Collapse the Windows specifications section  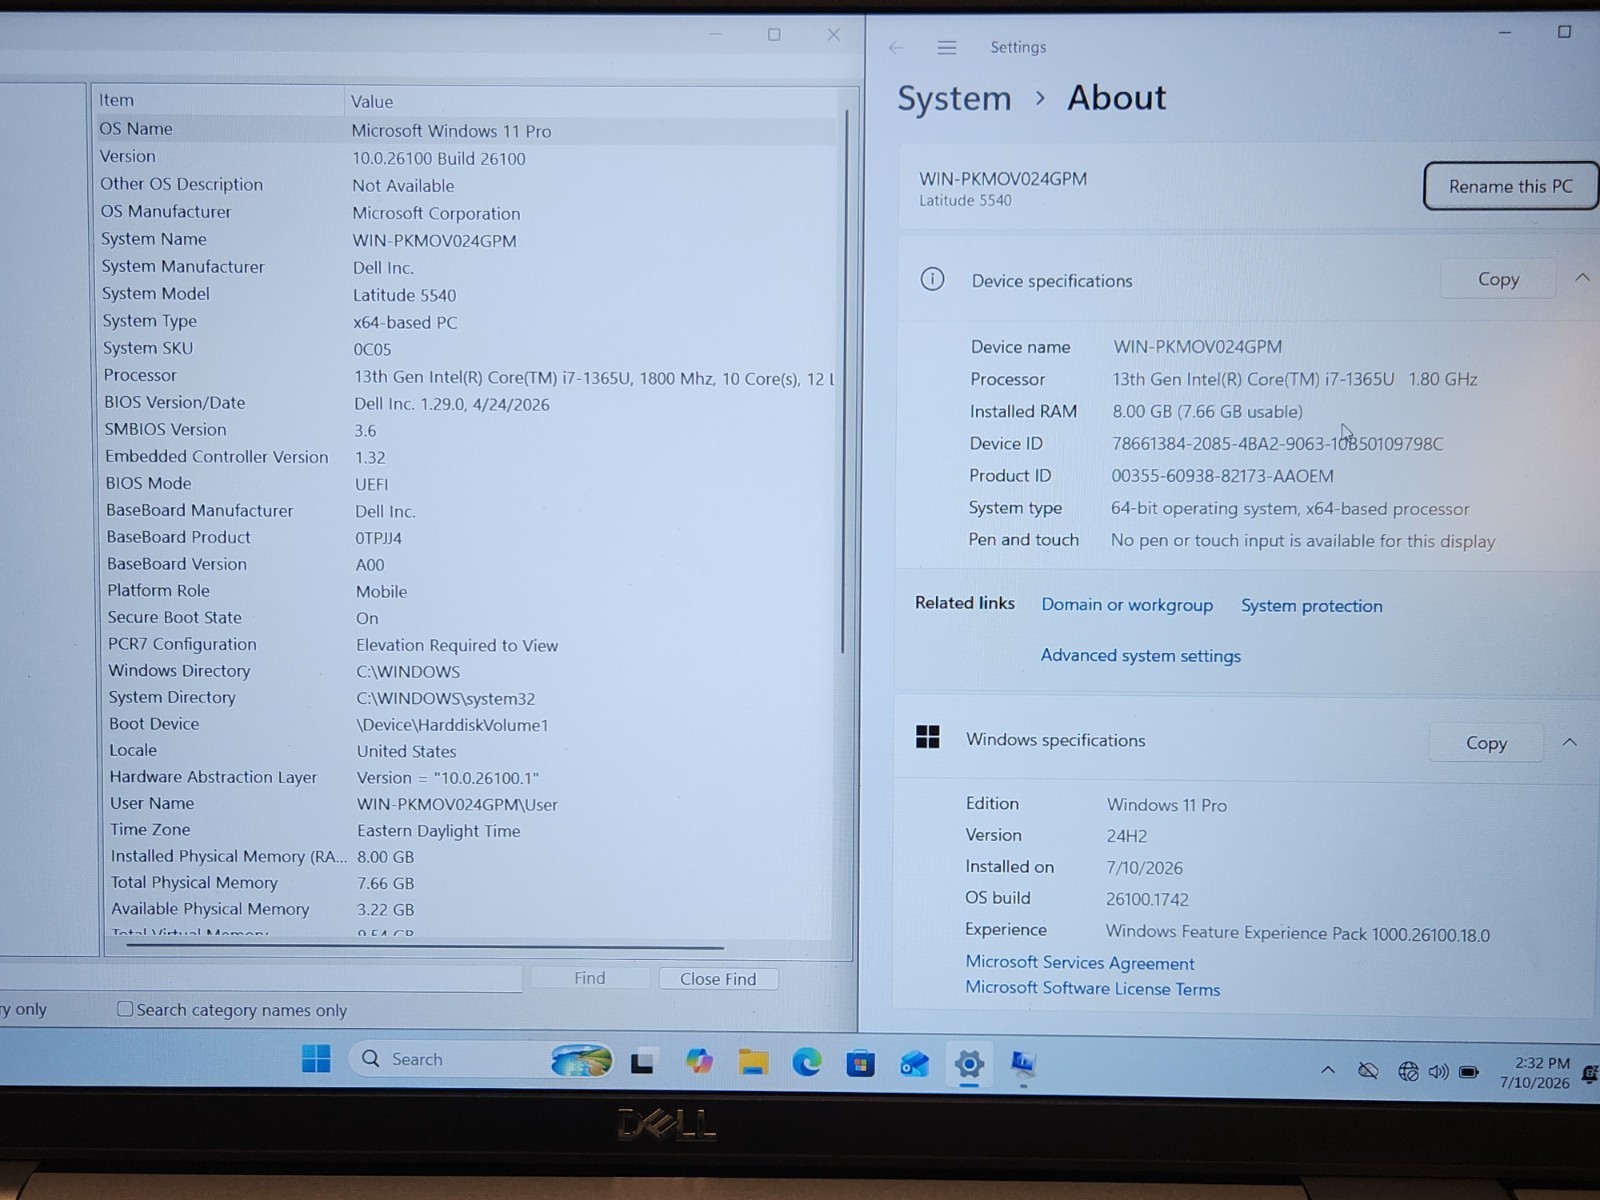1570,742
